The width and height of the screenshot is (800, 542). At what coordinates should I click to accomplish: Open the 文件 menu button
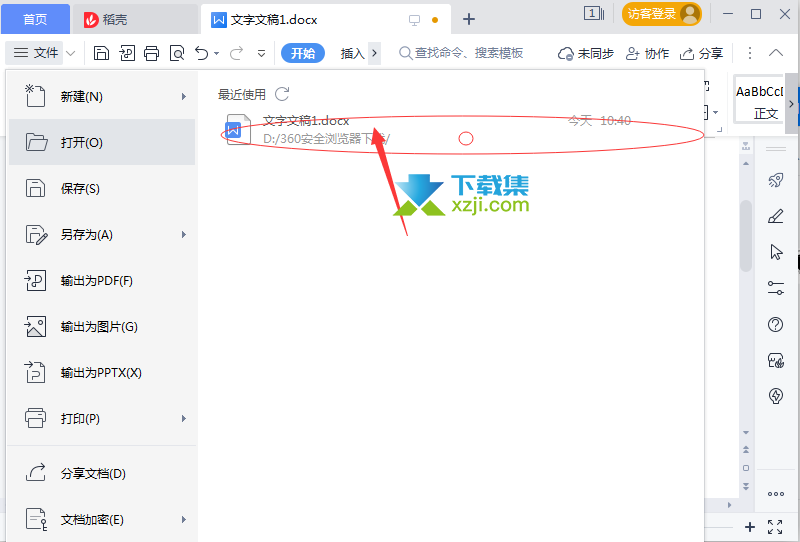(x=35, y=53)
